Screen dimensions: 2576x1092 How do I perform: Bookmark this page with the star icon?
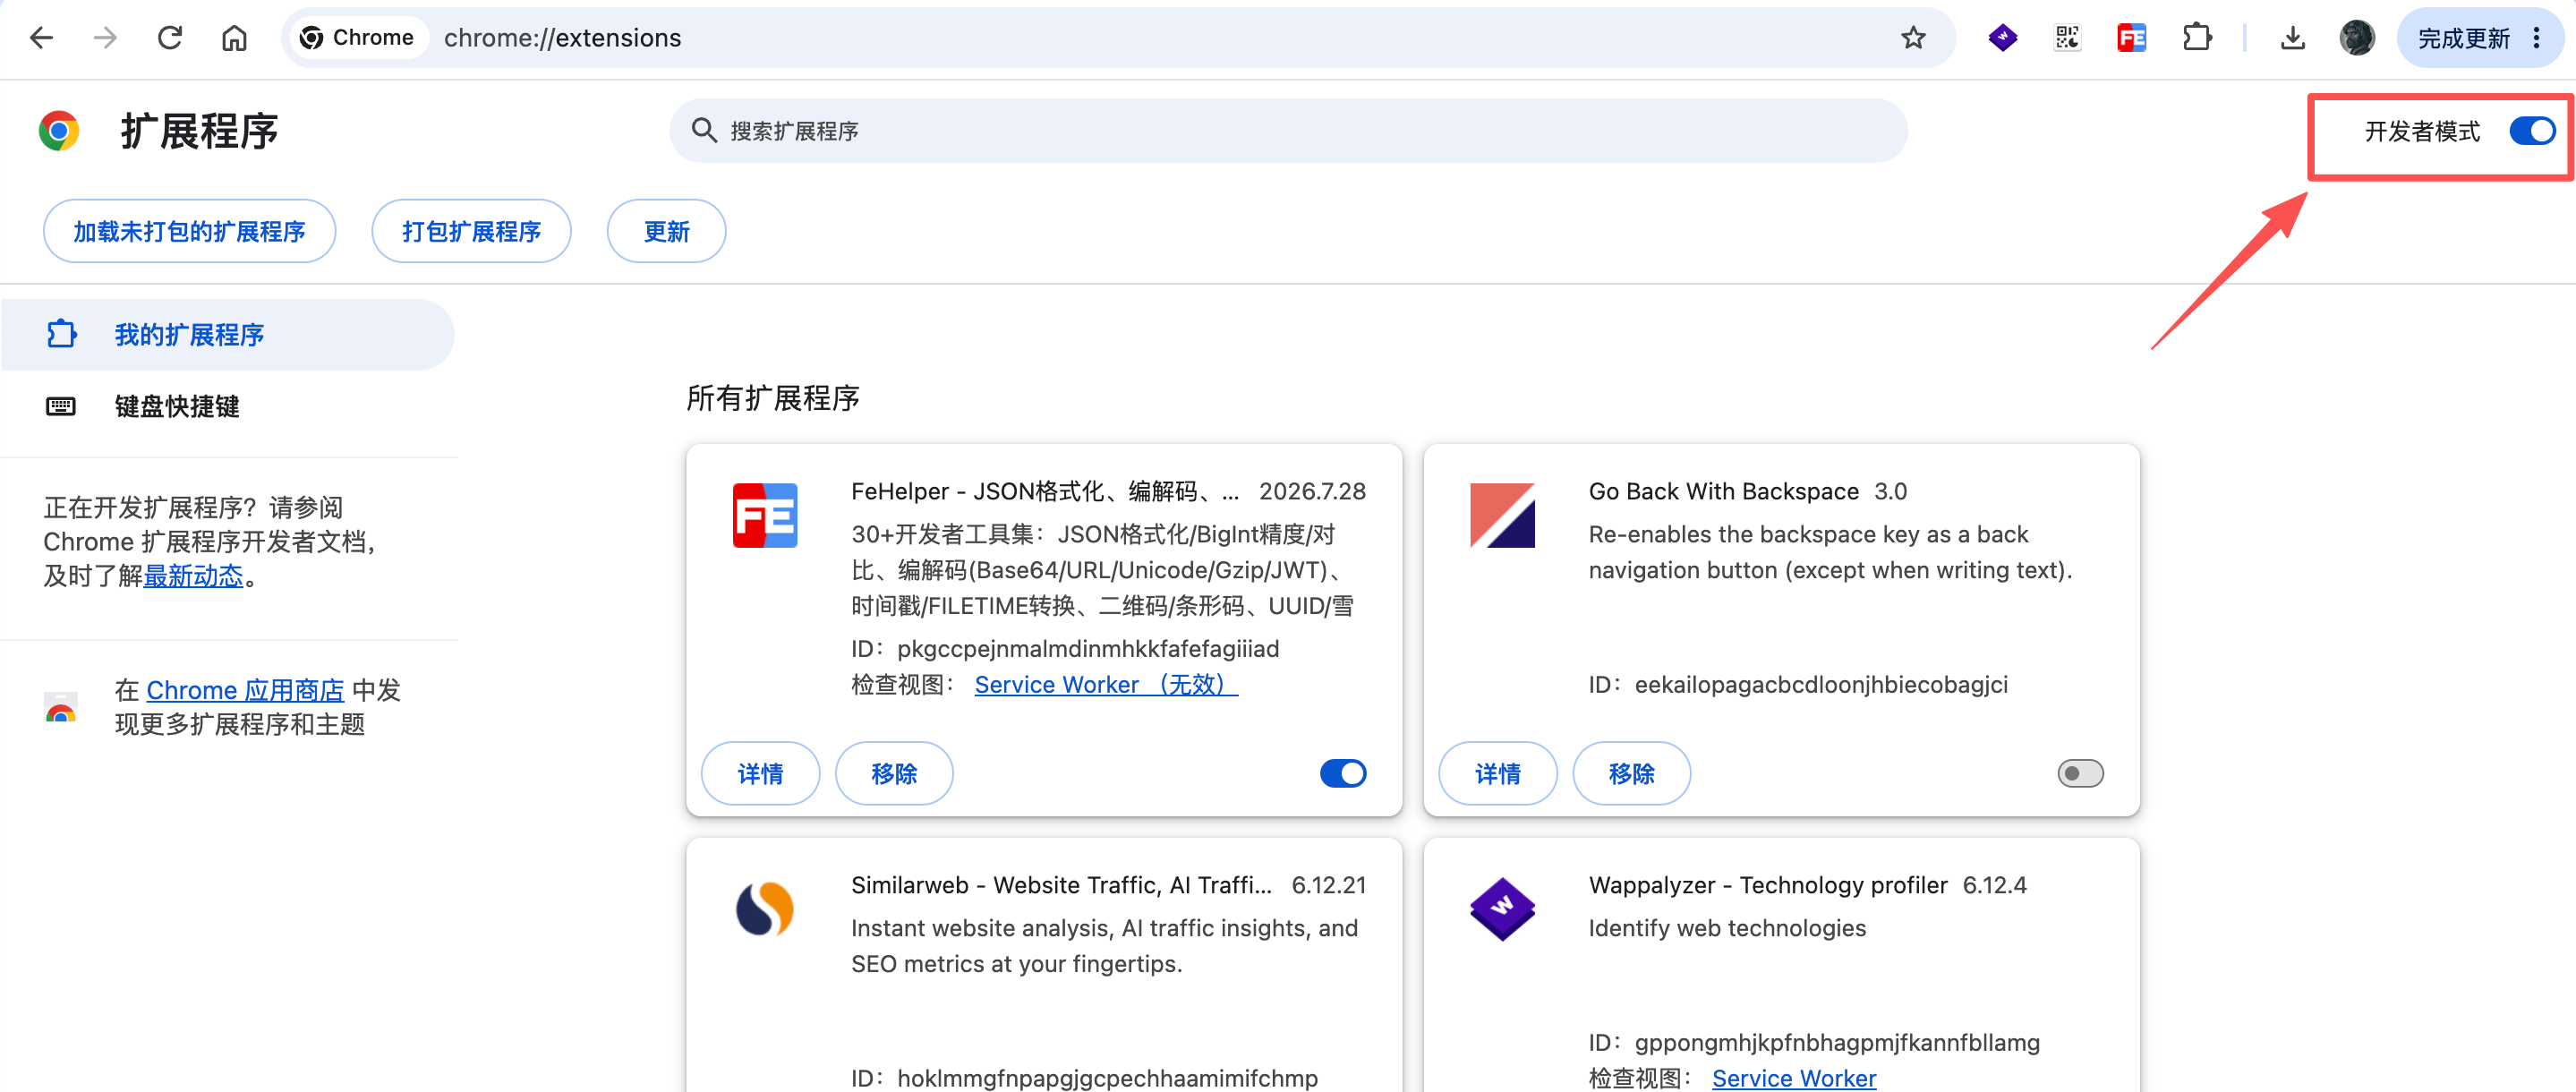[1913, 38]
